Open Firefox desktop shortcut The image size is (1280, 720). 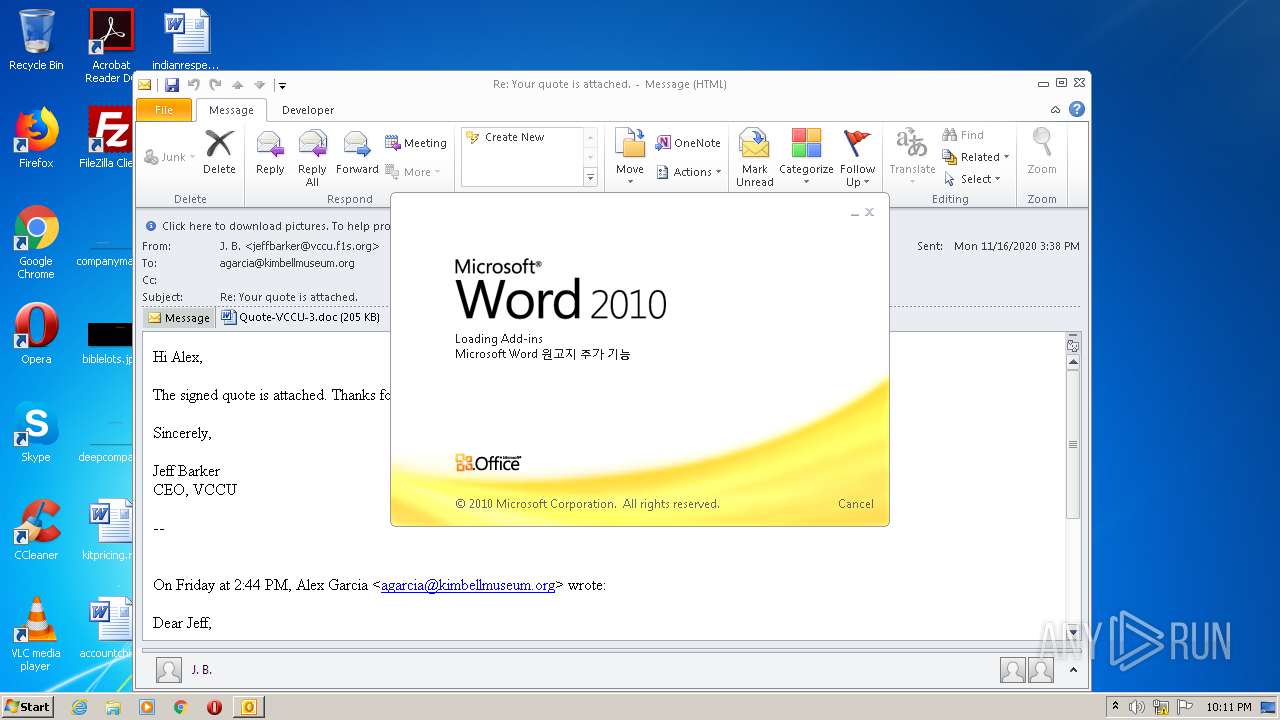point(36,138)
